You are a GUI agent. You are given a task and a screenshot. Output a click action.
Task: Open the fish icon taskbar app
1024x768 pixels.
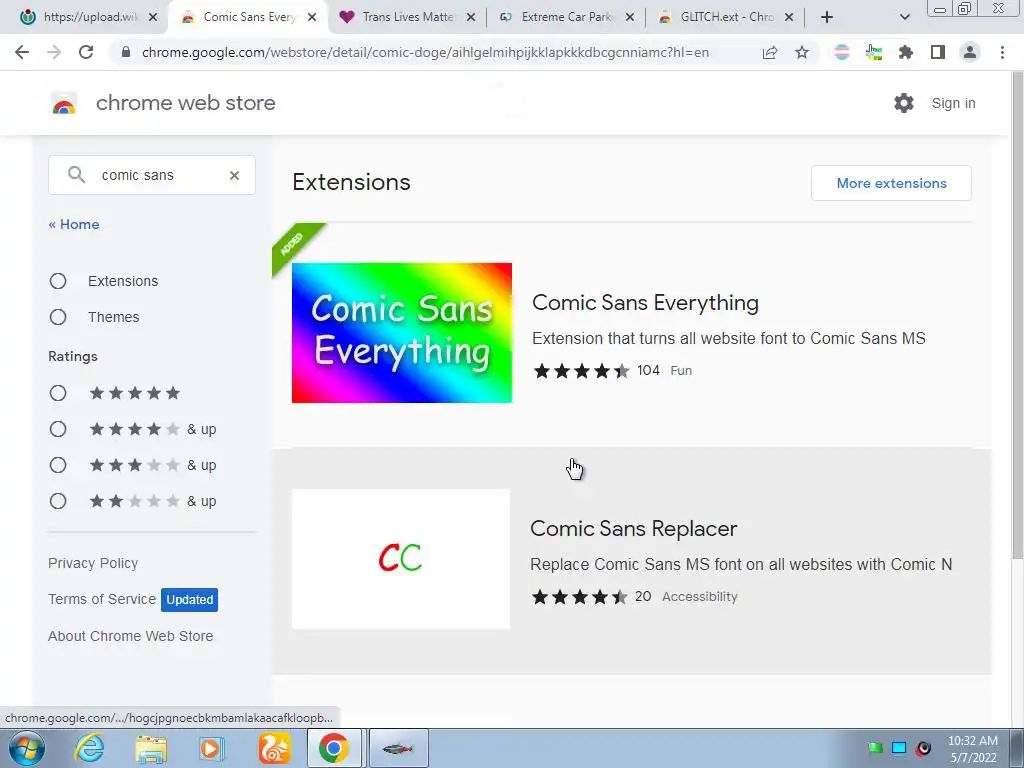click(x=398, y=748)
